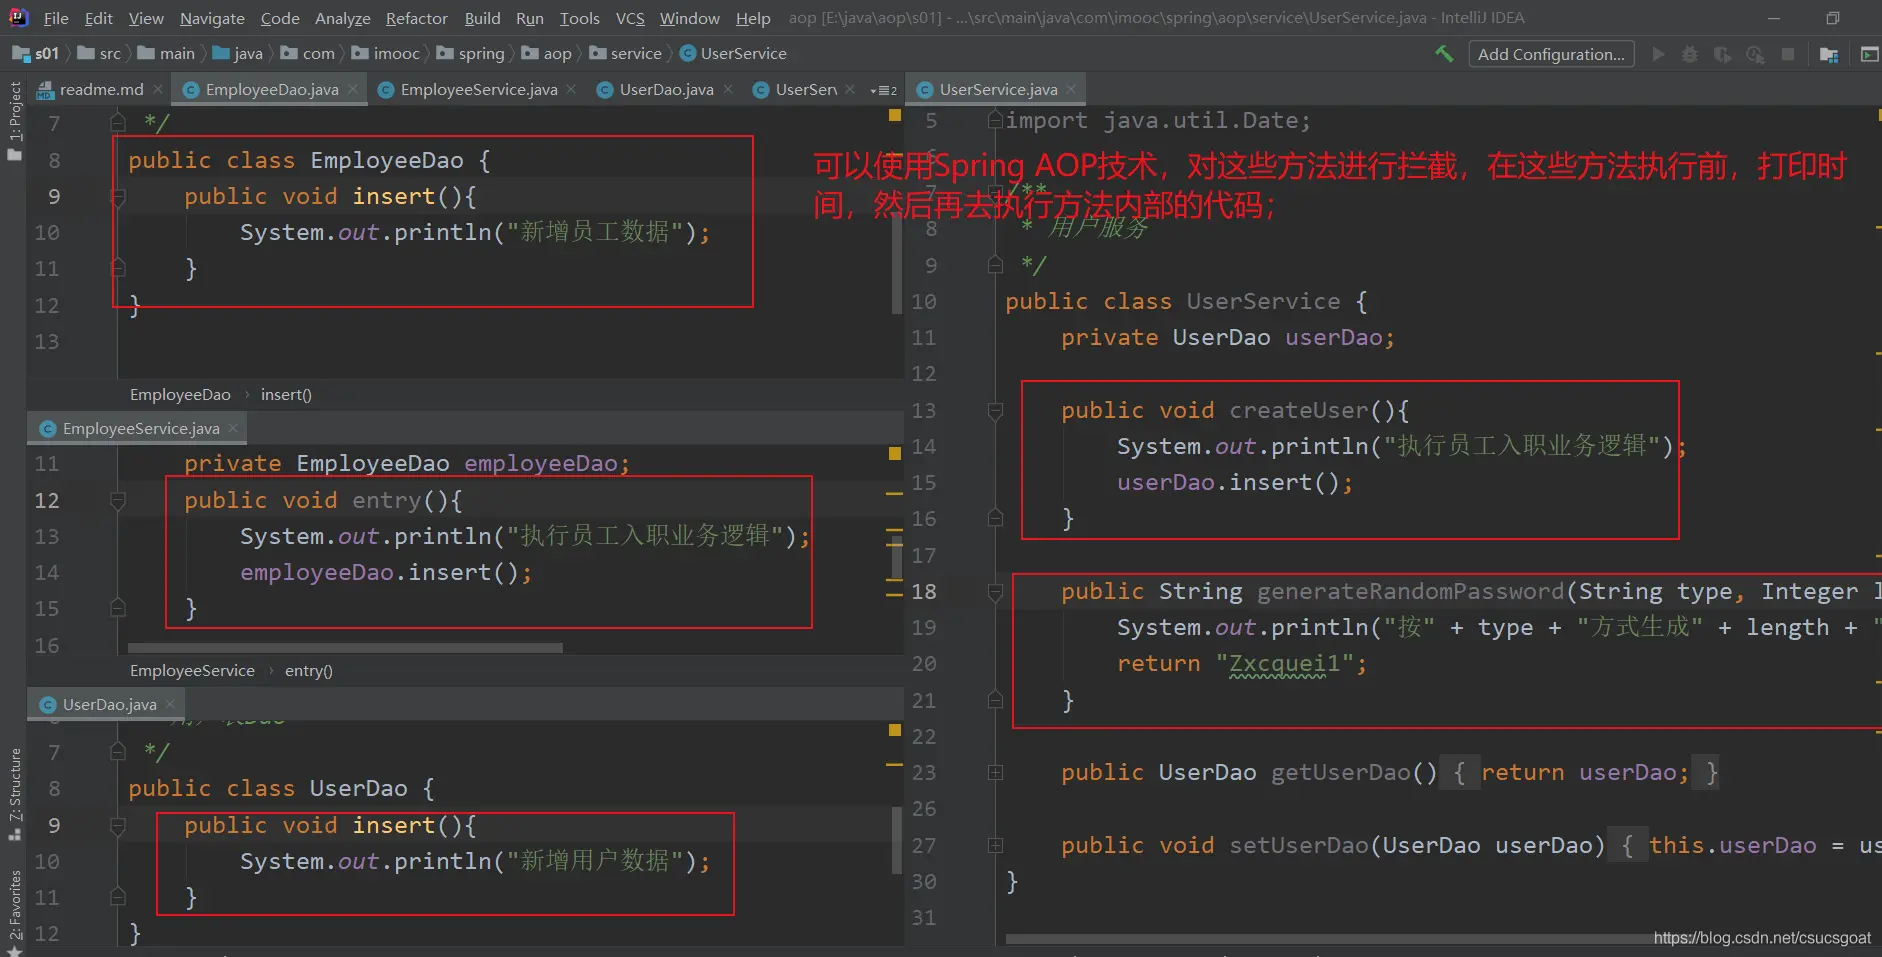Expand the folded setUserDao method
1882x957 pixels.
(x=995, y=846)
